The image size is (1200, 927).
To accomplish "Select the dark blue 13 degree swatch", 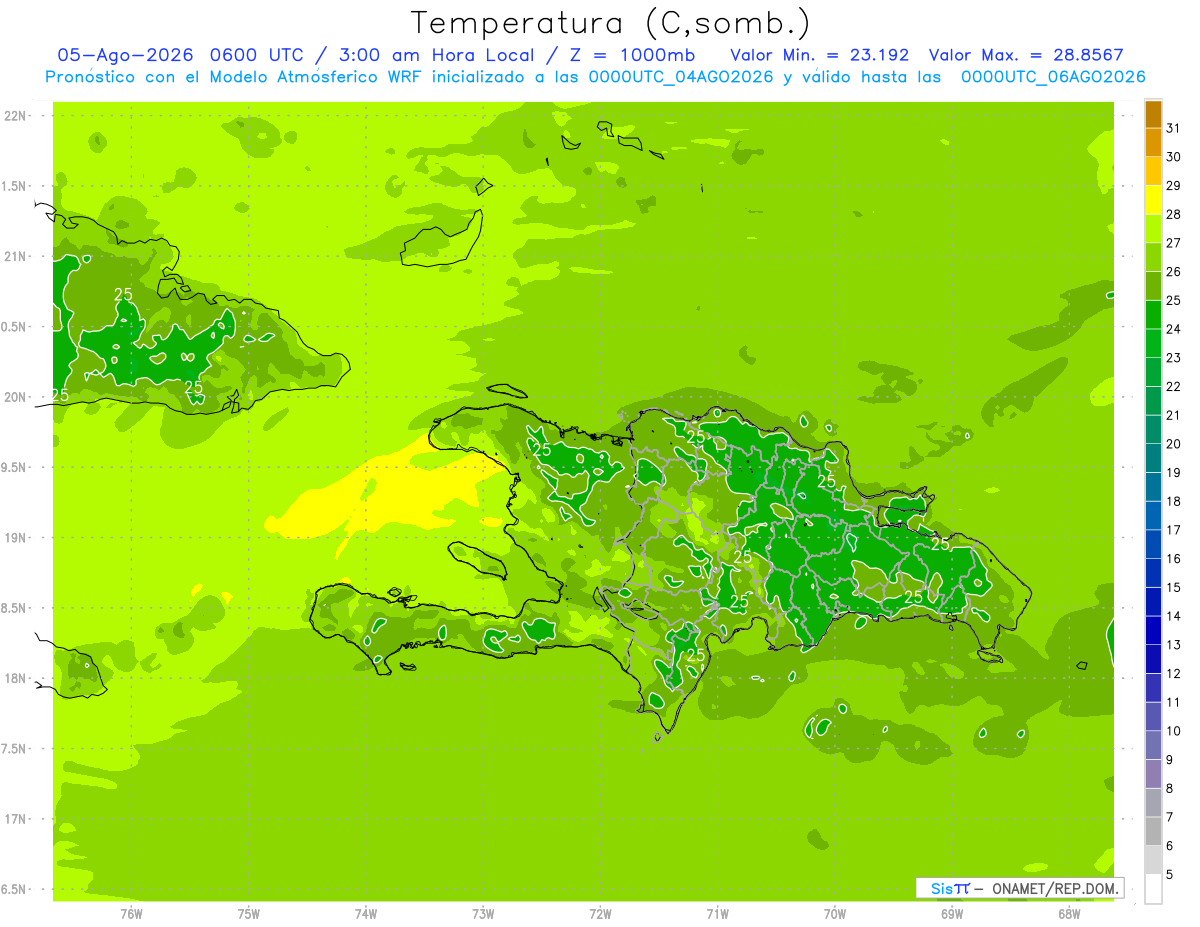I will (1153, 631).
